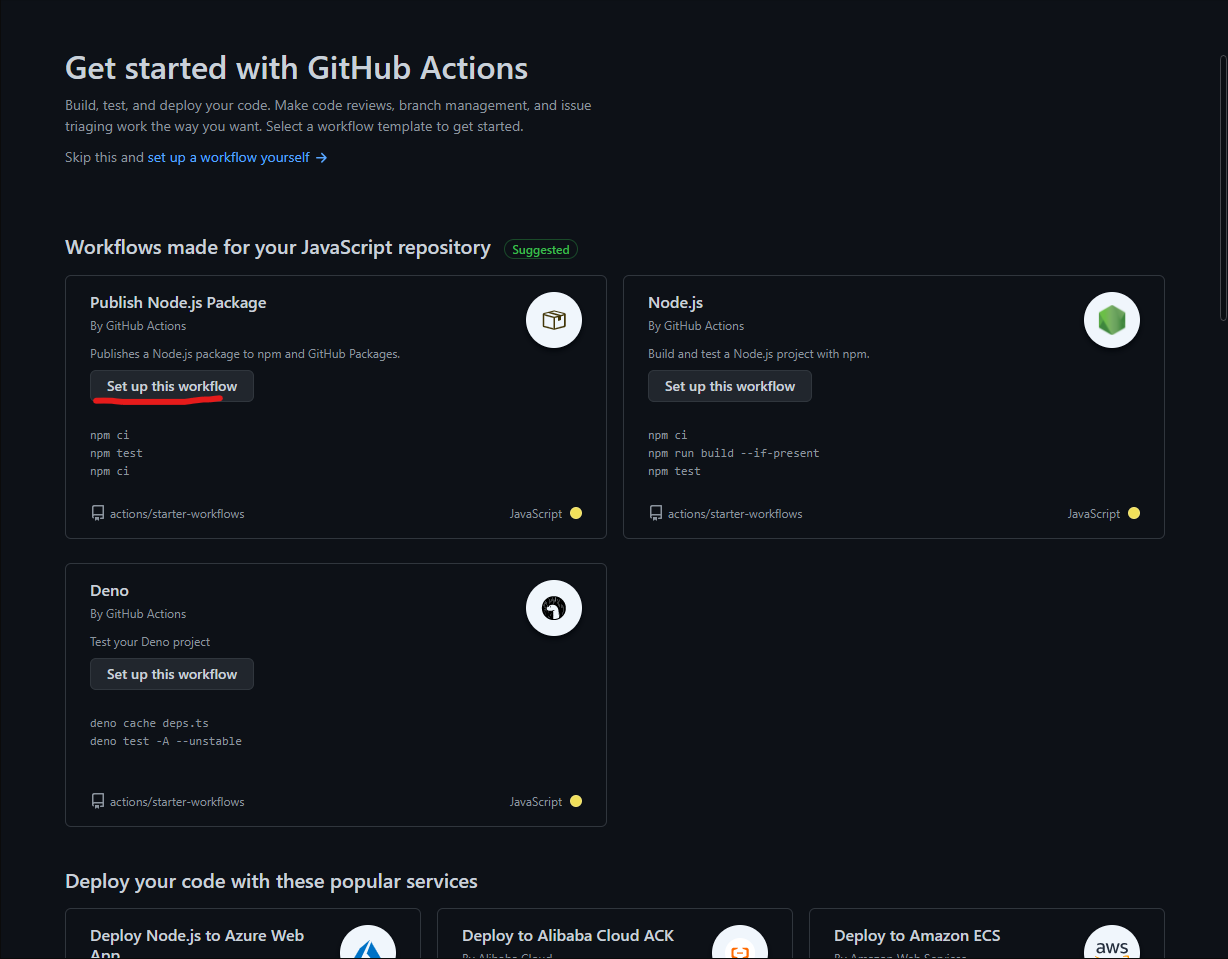Click yellow JavaScript dot in Deno card
Image resolution: width=1228 pixels, height=959 pixels.
coord(576,801)
